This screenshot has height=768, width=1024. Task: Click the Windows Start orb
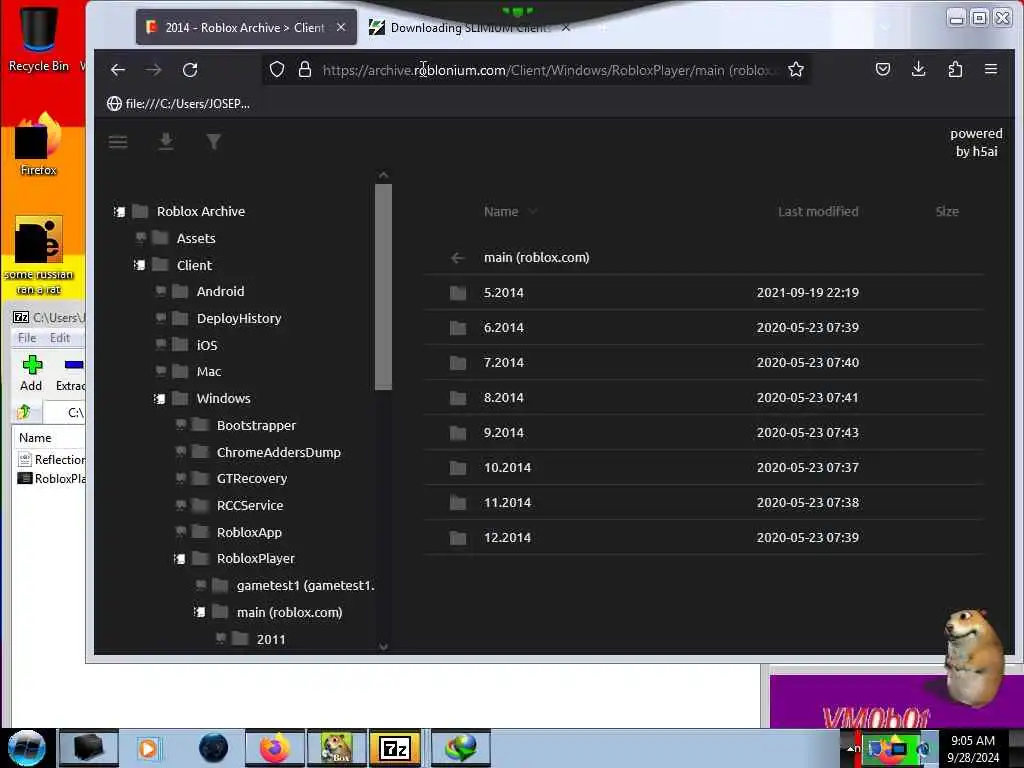point(27,748)
